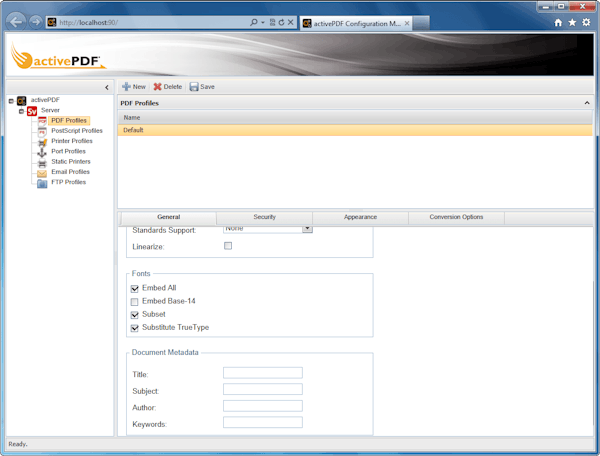This screenshot has height=456, width=600.
Task: Open Email Profiles in tree
Action: point(70,172)
